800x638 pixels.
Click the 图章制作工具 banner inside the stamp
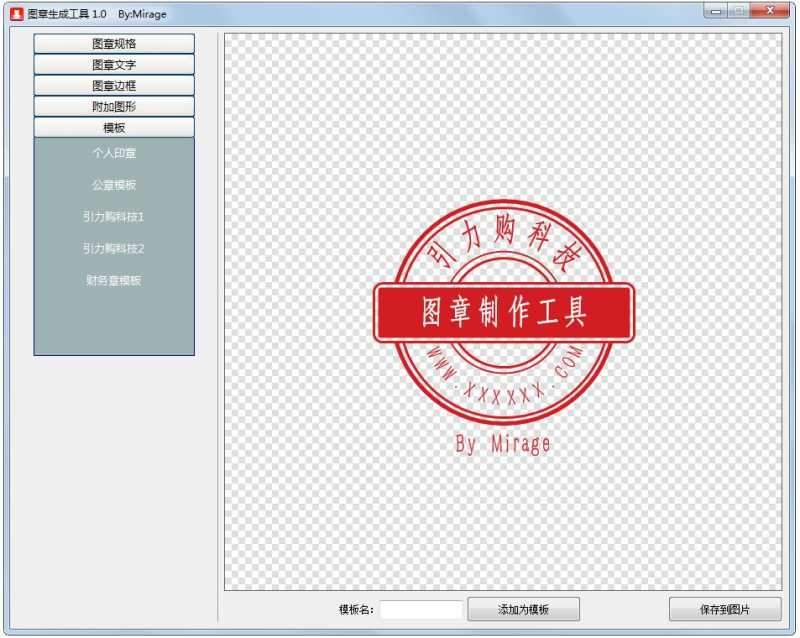pos(505,312)
